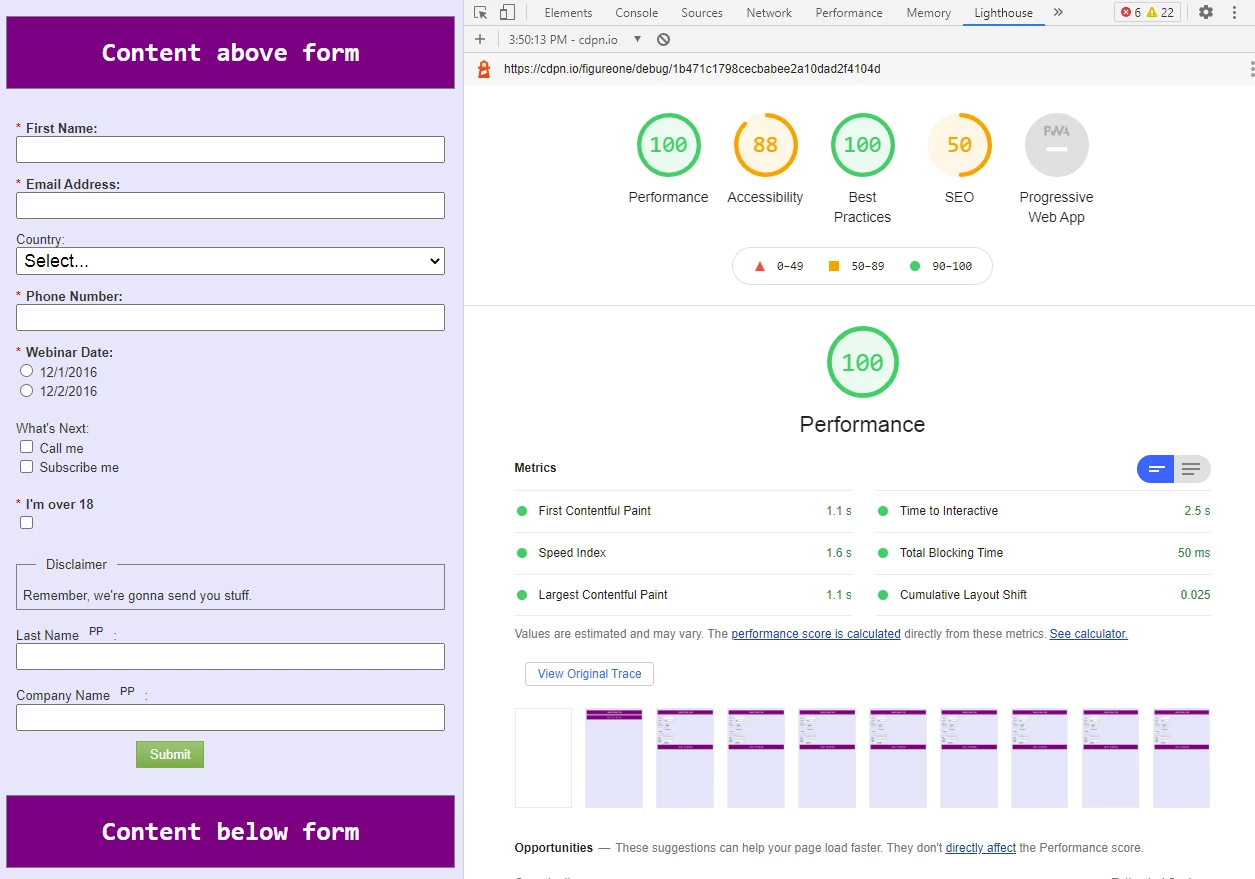
Task: Clear all reports with the circle-slash icon
Action: tap(663, 39)
